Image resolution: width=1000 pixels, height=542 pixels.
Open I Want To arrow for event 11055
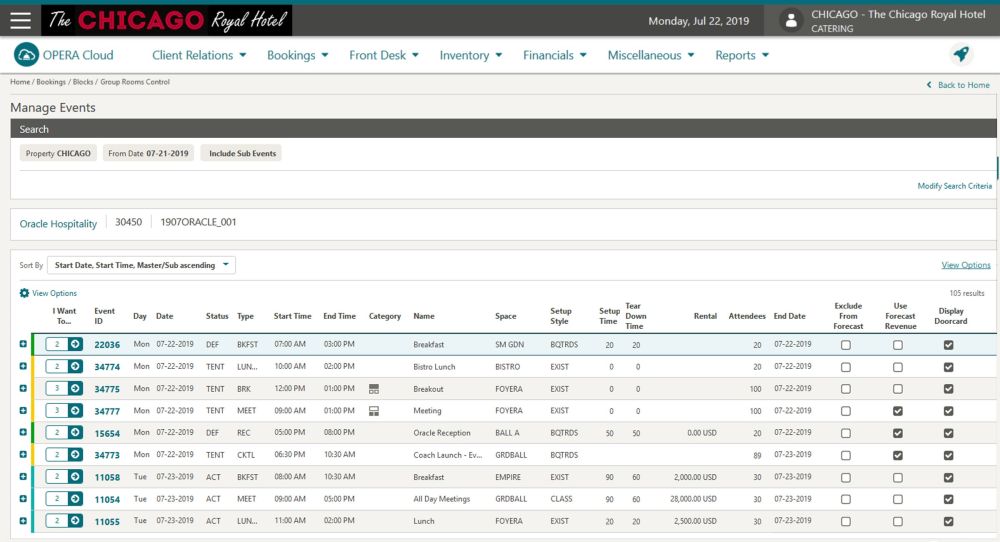click(75, 521)
